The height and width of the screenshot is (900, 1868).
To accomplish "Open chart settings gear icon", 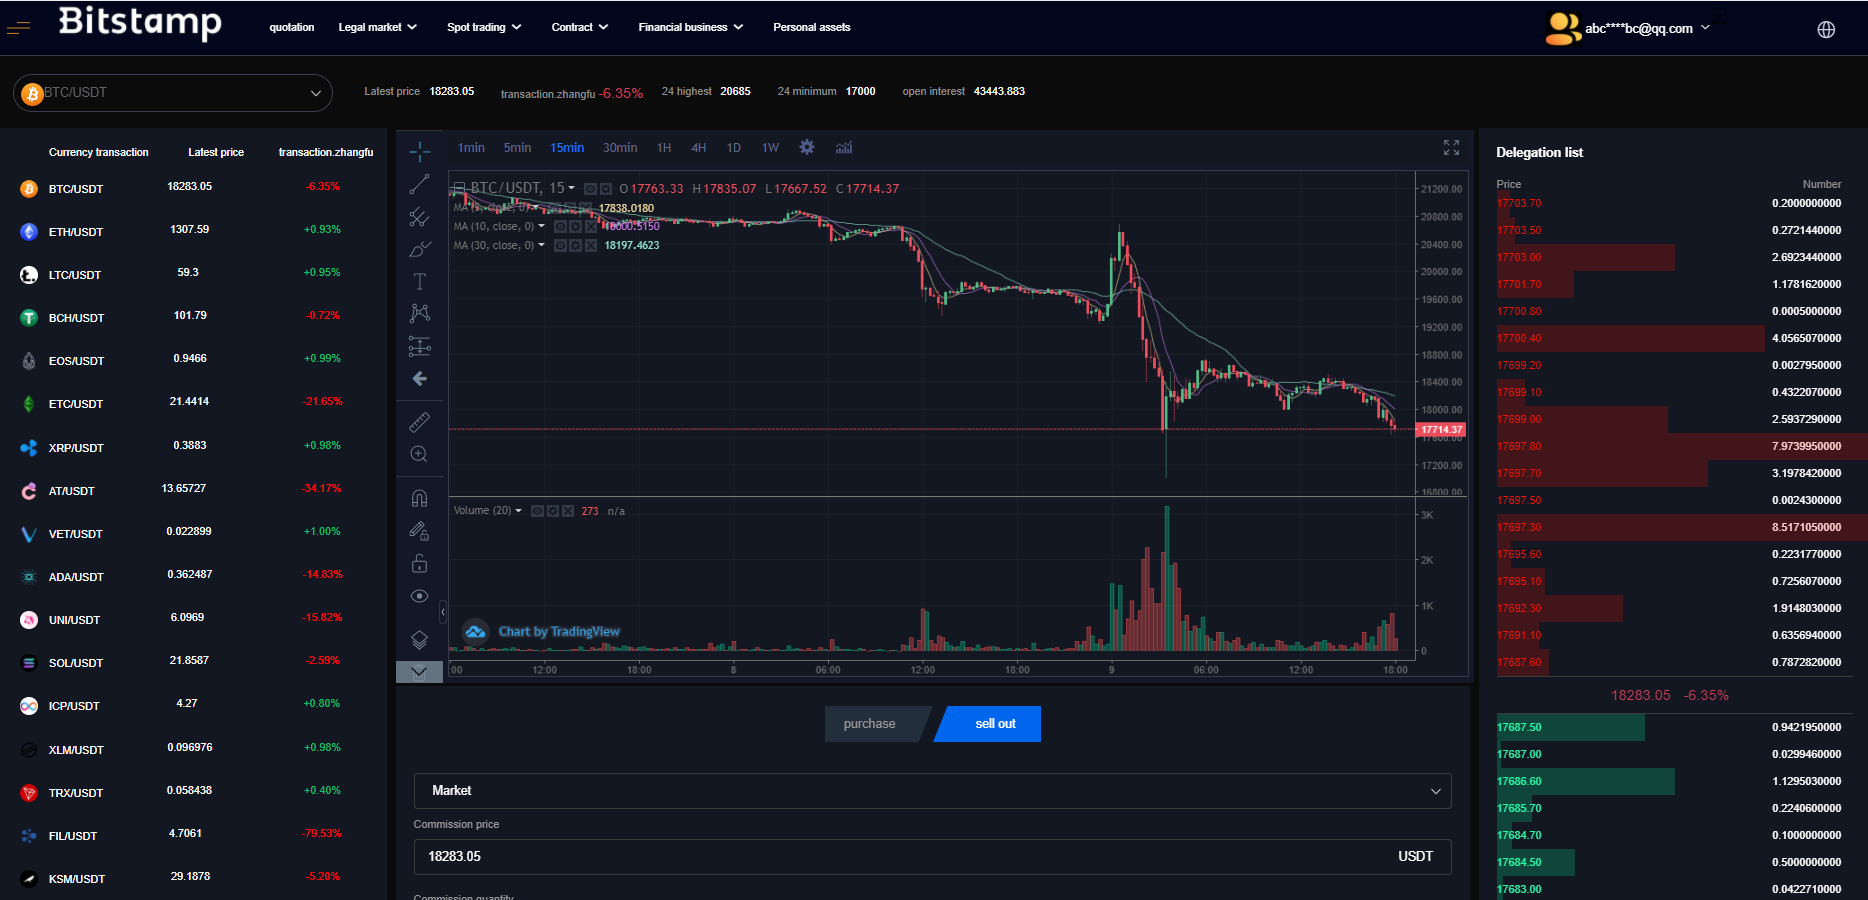I will [807, 148].
